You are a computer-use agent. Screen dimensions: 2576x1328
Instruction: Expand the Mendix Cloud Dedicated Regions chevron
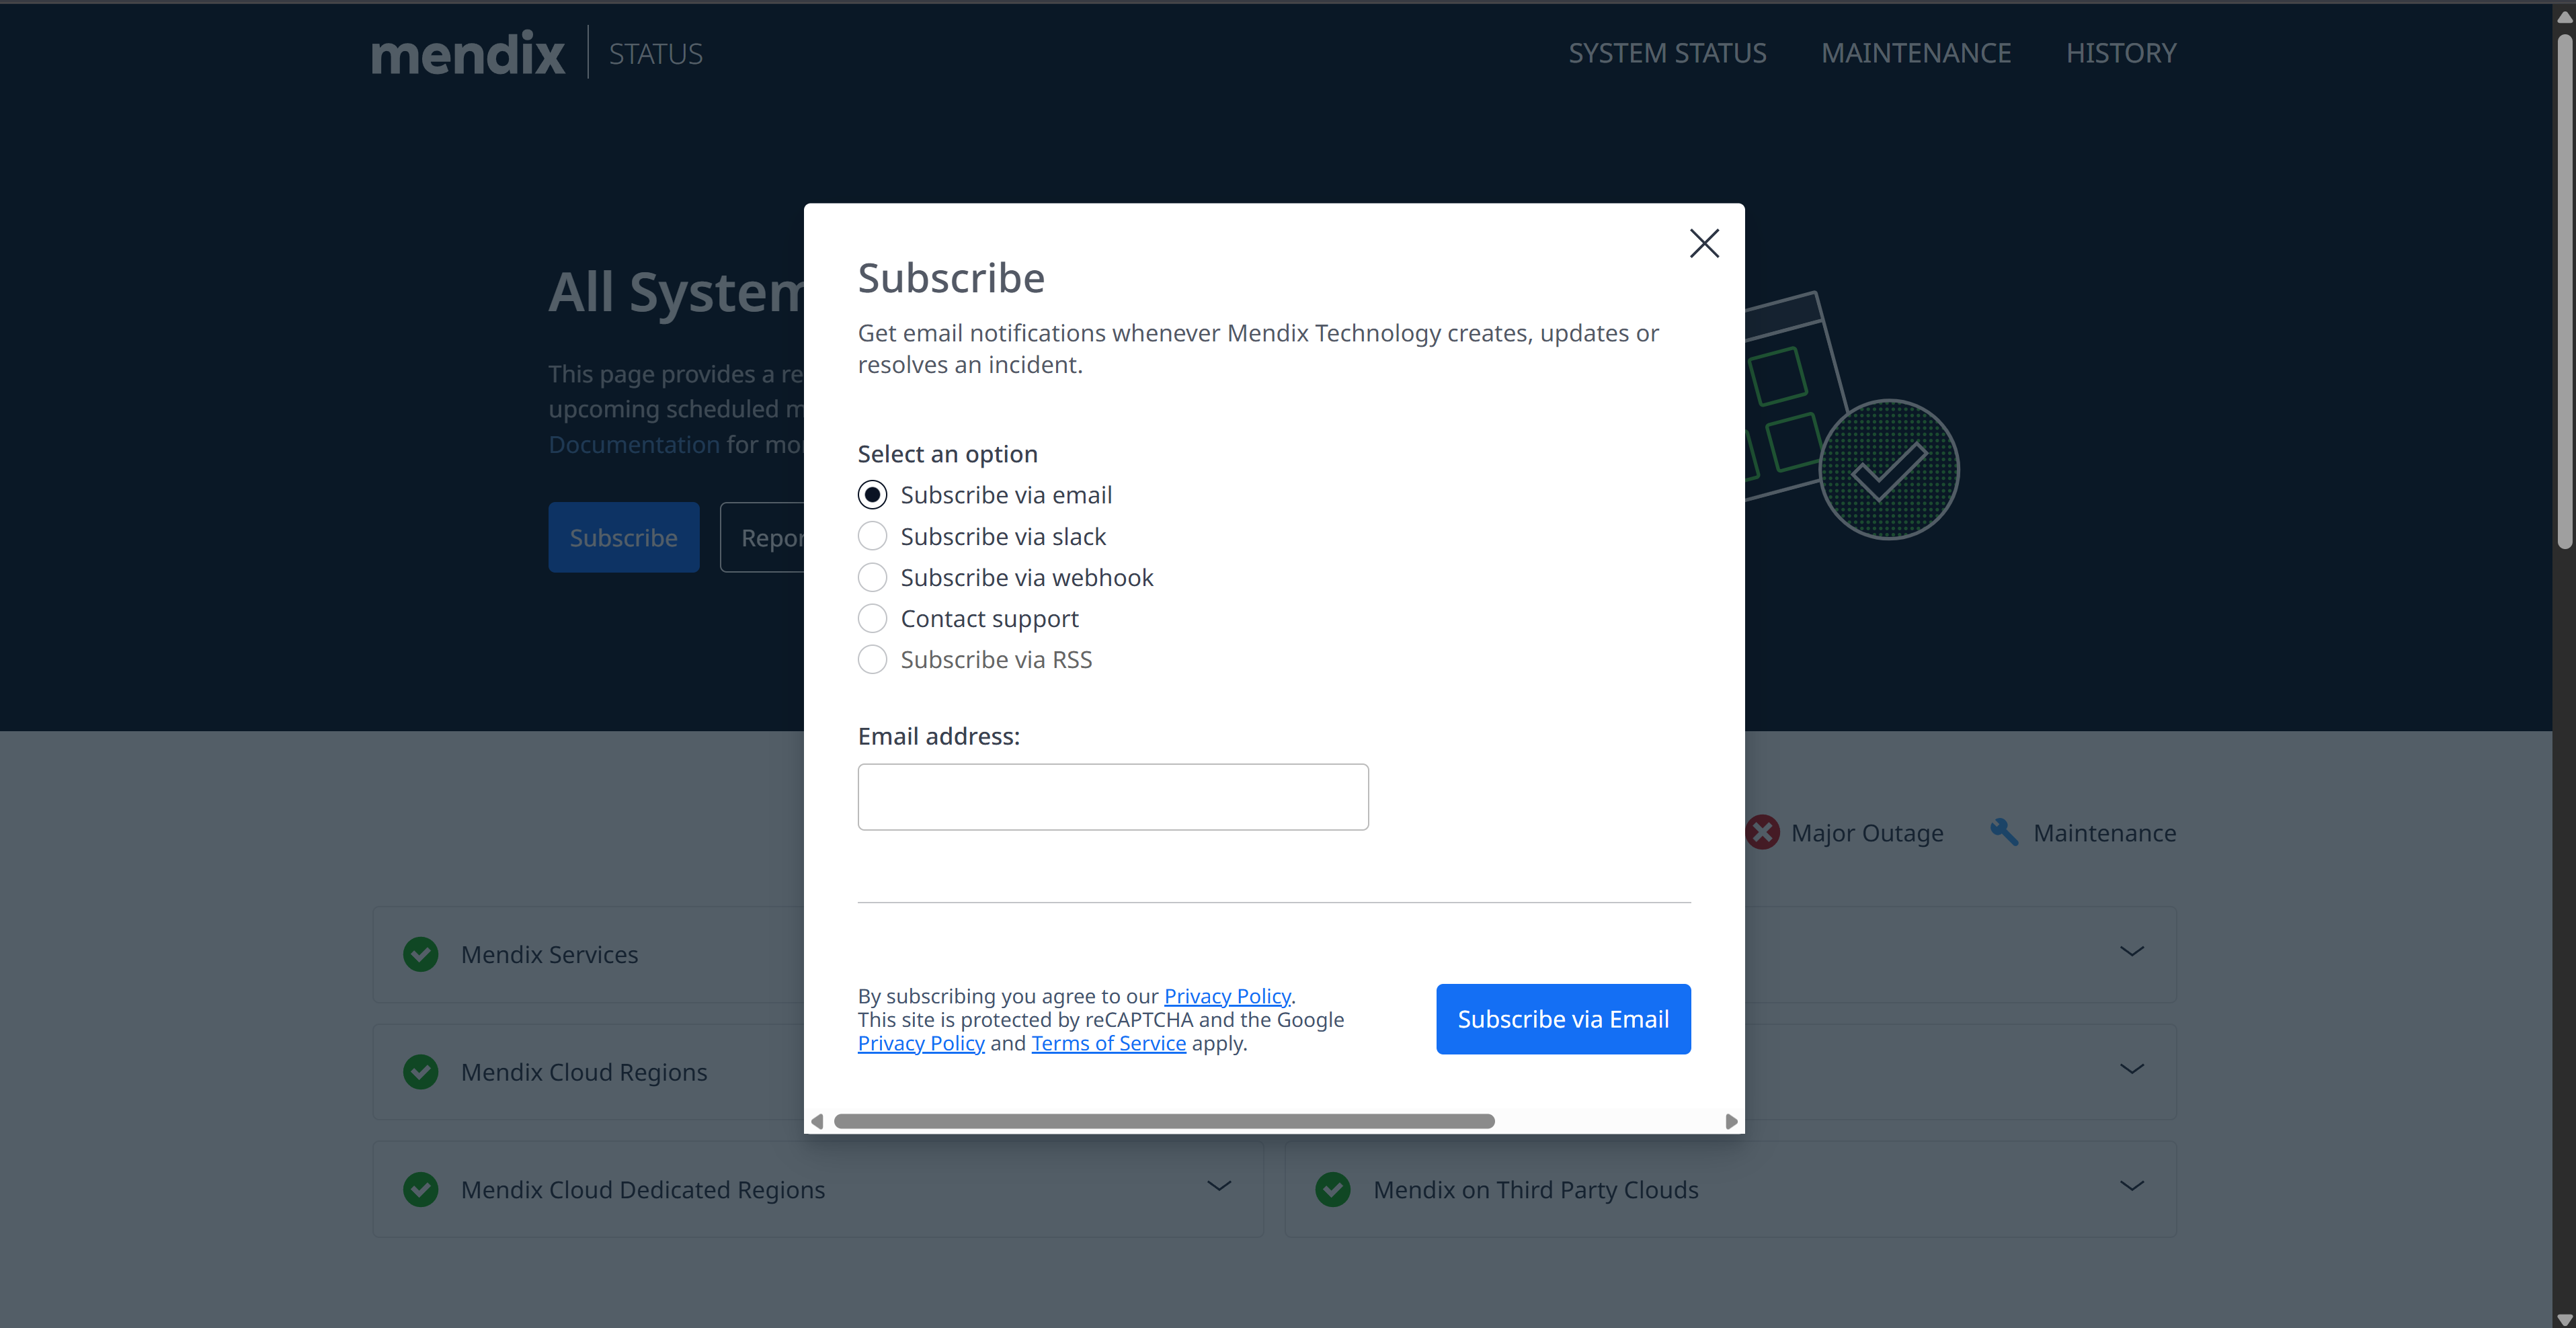(x=1219, y=1186)
